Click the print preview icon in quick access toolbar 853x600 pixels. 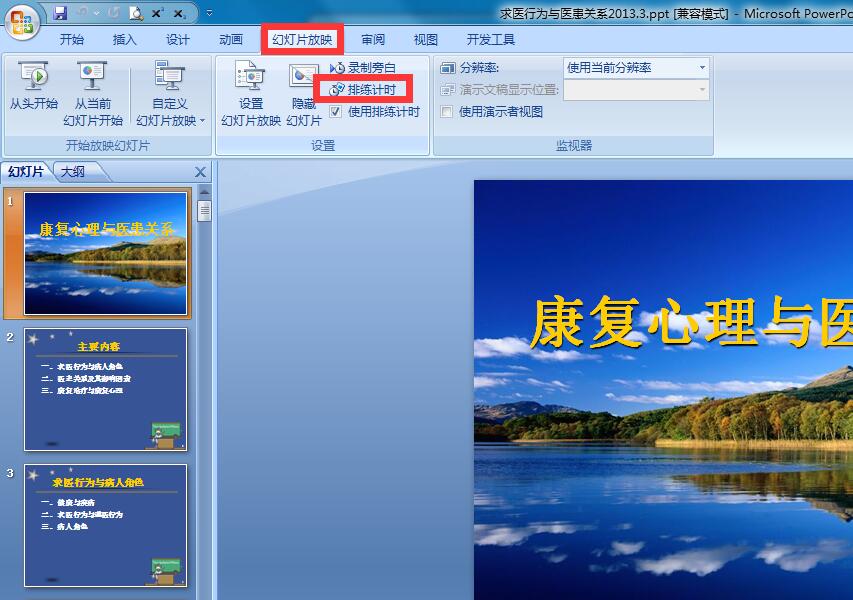(135, 13)
